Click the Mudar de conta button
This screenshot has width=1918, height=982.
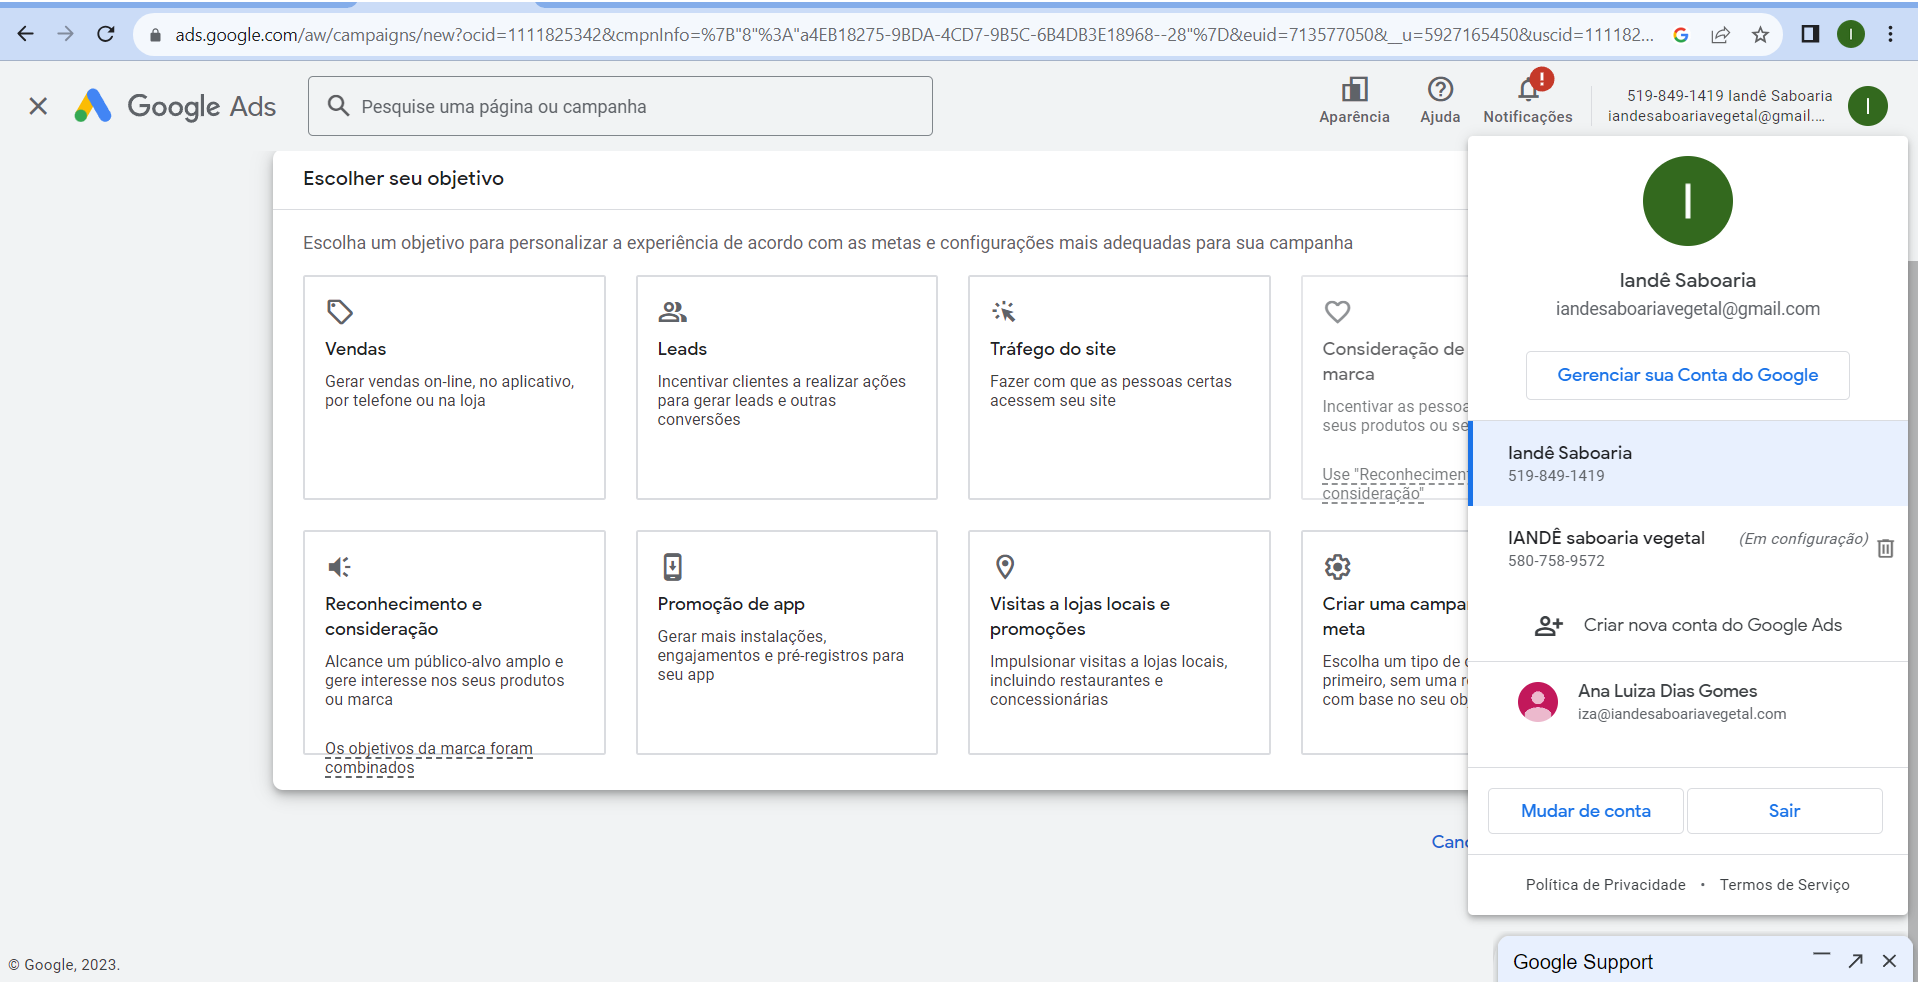(x=1585, y=811)
